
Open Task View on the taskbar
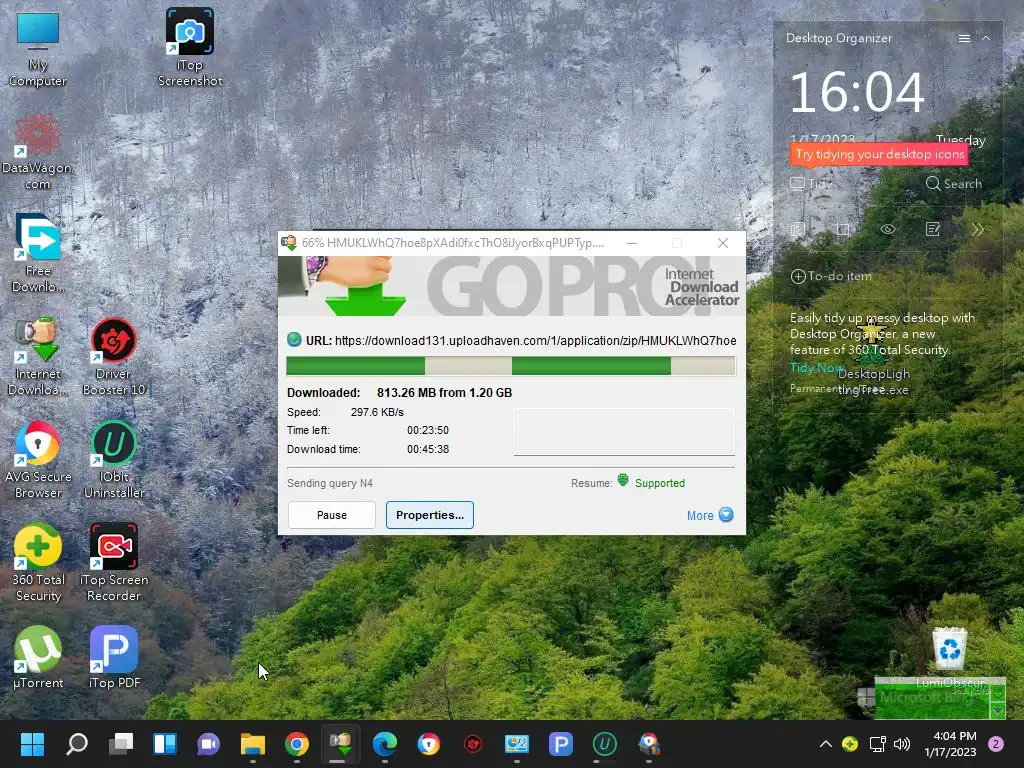(x=121, y=744)
